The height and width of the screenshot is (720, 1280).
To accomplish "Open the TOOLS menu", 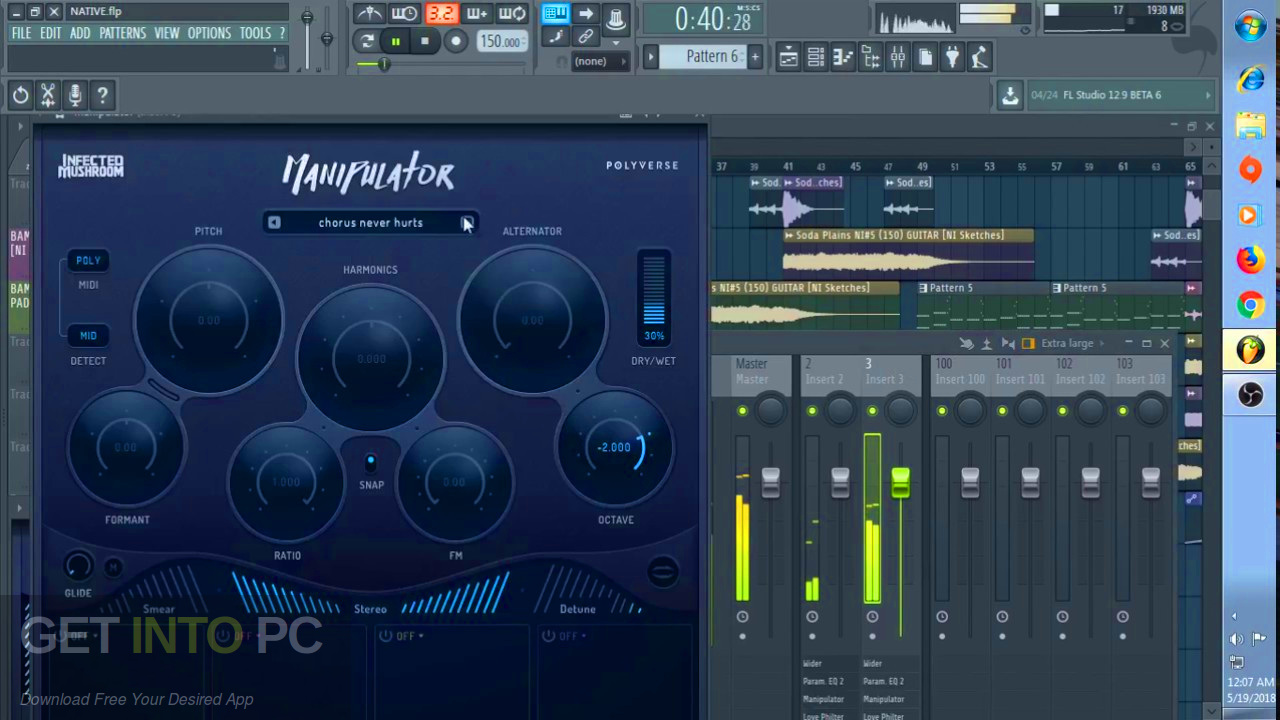I will 255,33.
